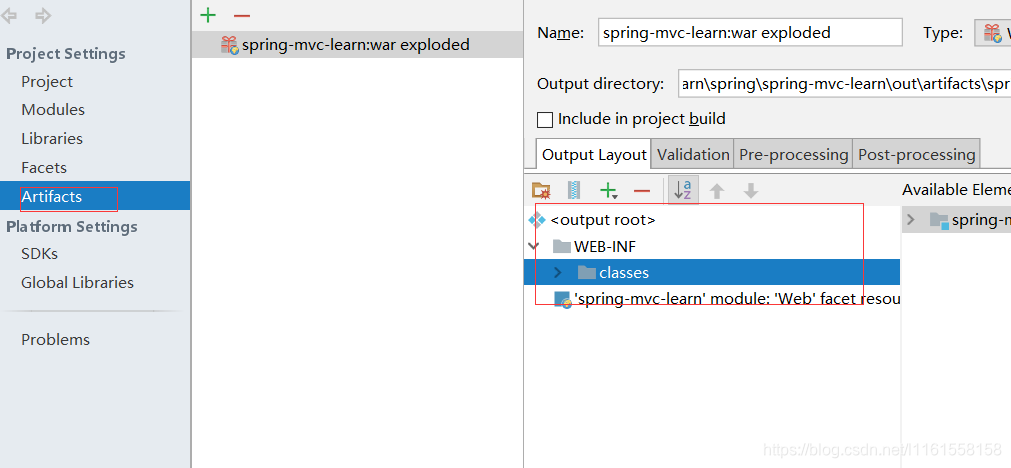
Task: Click the WEB-INF folder icon
Action: pos(562,246)
